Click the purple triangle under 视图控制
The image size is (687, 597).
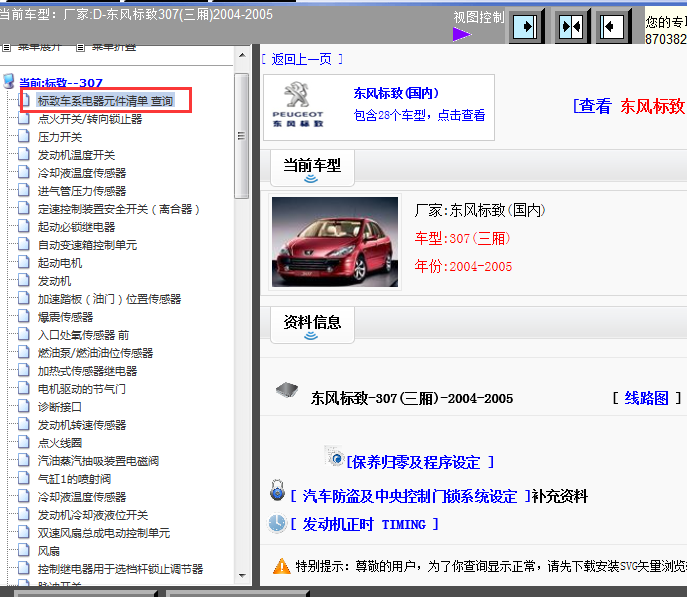click(461, 34)
